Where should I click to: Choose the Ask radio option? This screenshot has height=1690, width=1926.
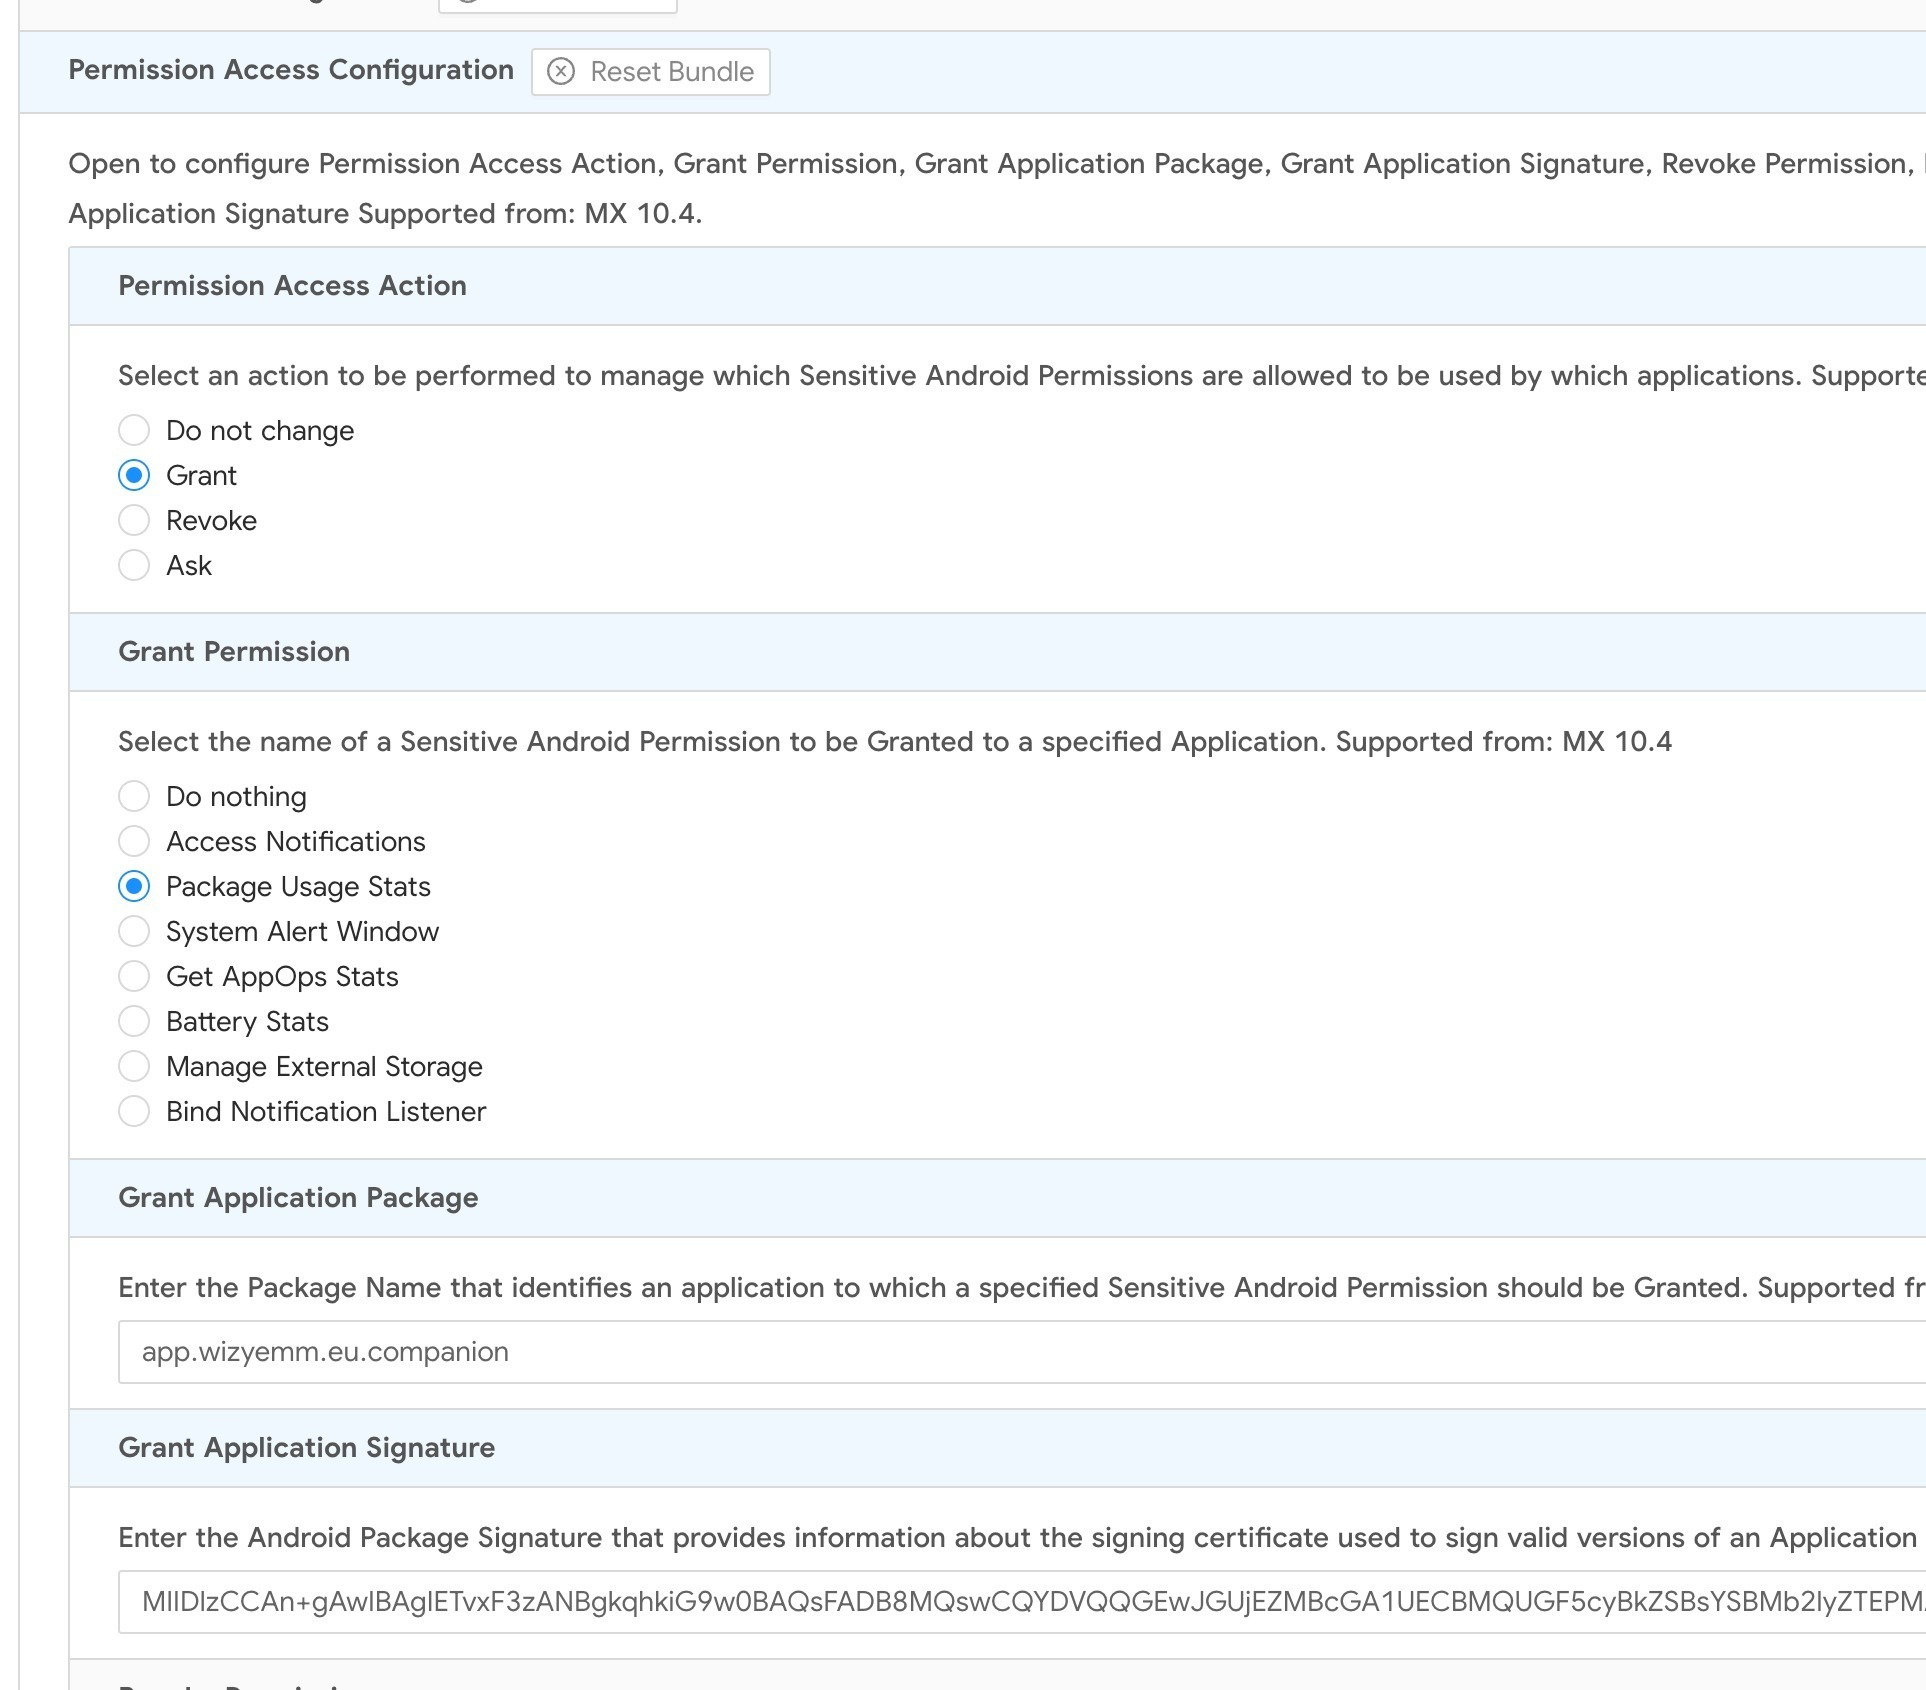tap(134, 565)
